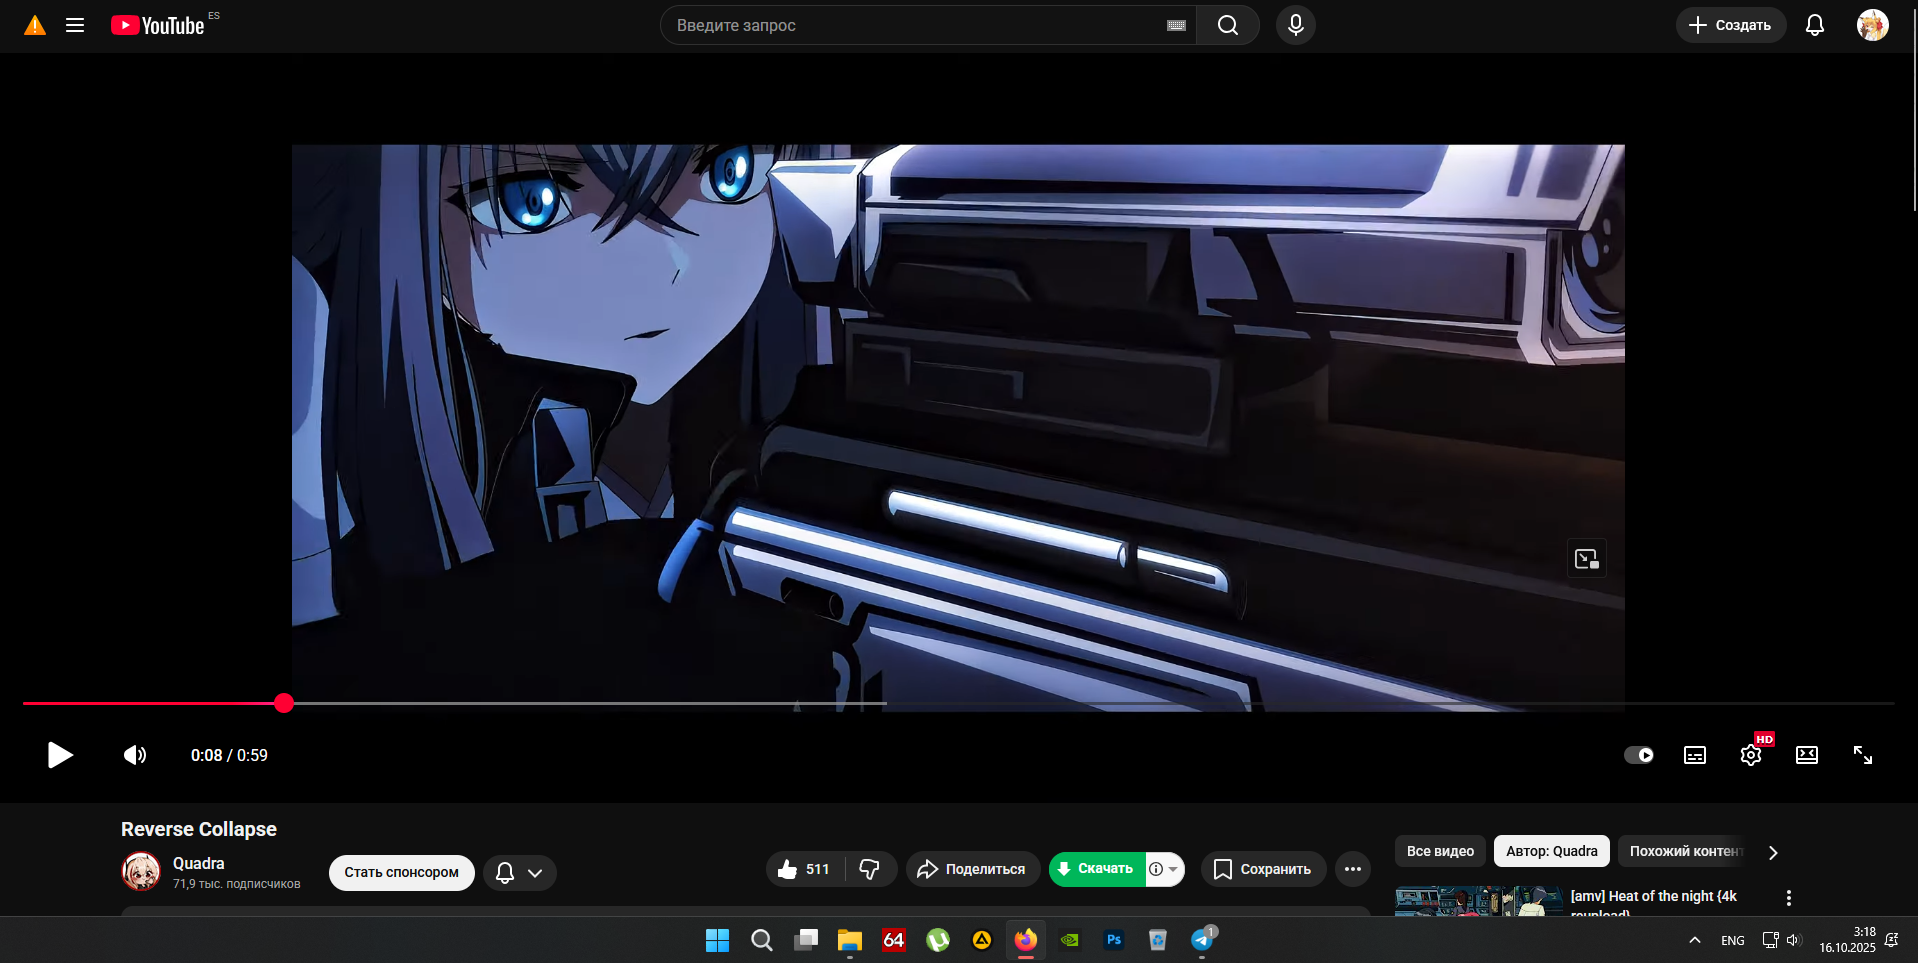
Task: Select the Автор: Quadra chip
Action: (1552, 851)
